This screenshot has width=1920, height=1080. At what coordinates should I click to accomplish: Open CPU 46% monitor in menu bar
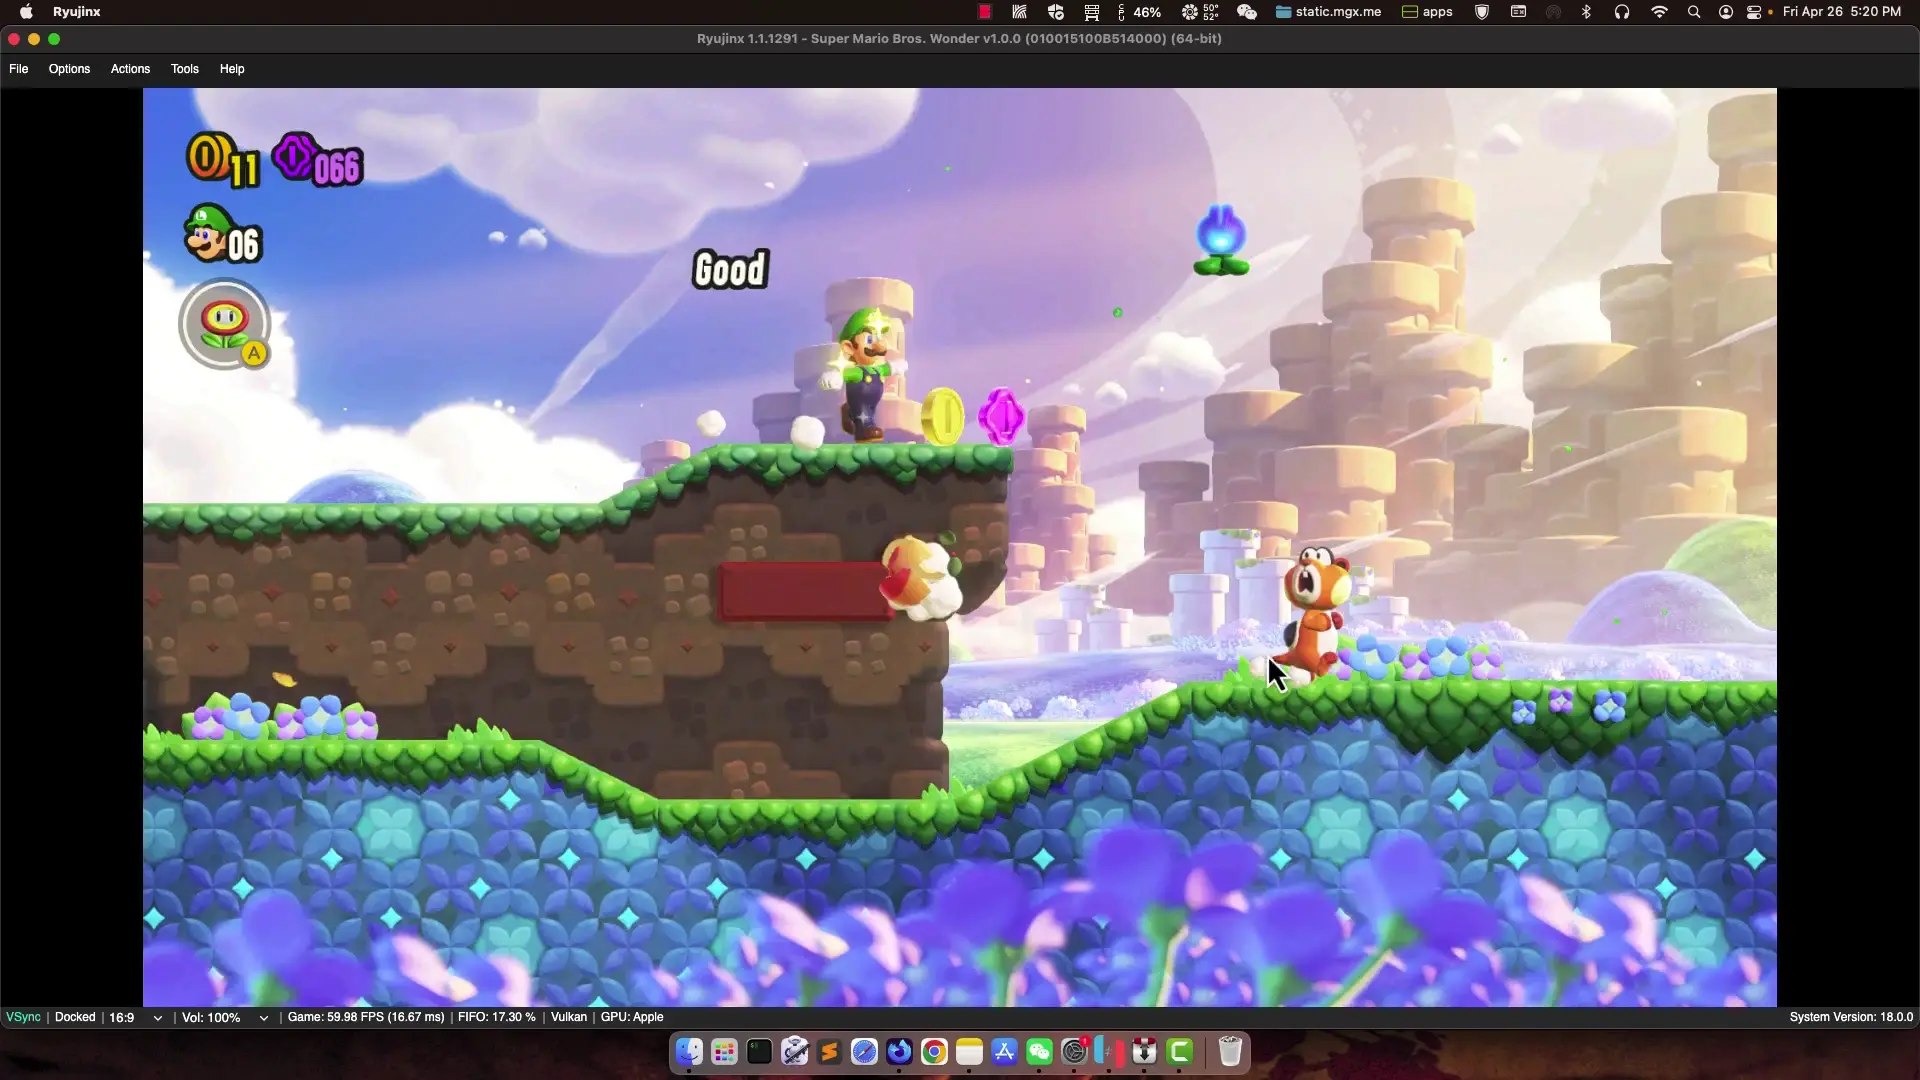(1139, 12)
